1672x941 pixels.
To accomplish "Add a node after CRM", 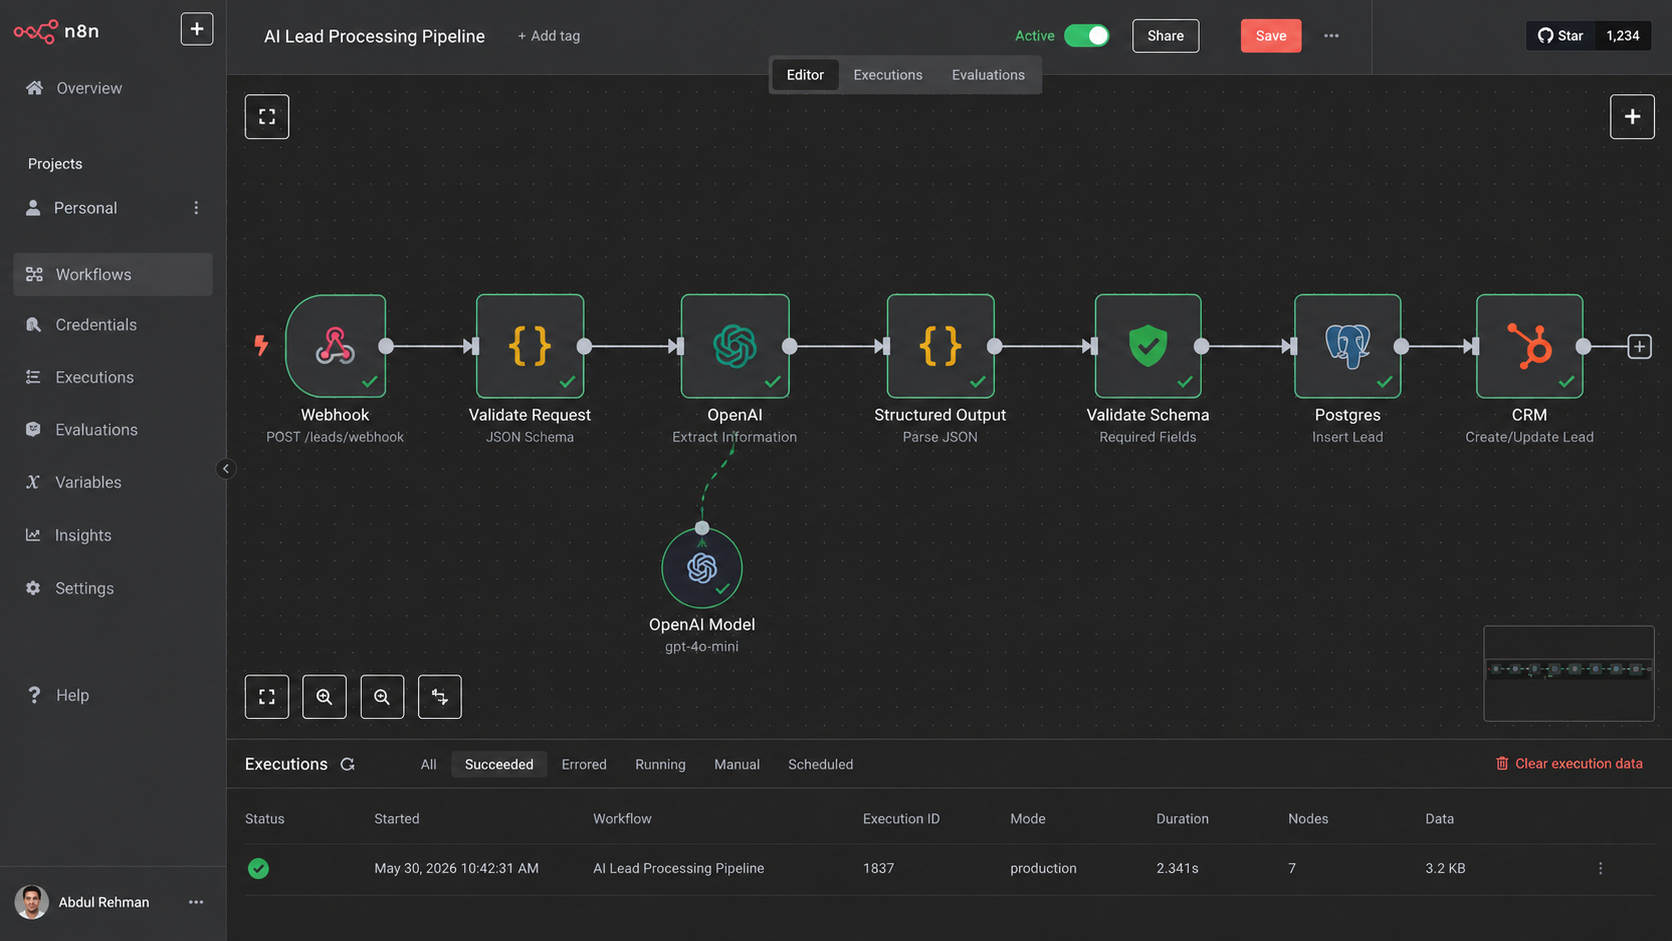I will (x=1639, y=347).
